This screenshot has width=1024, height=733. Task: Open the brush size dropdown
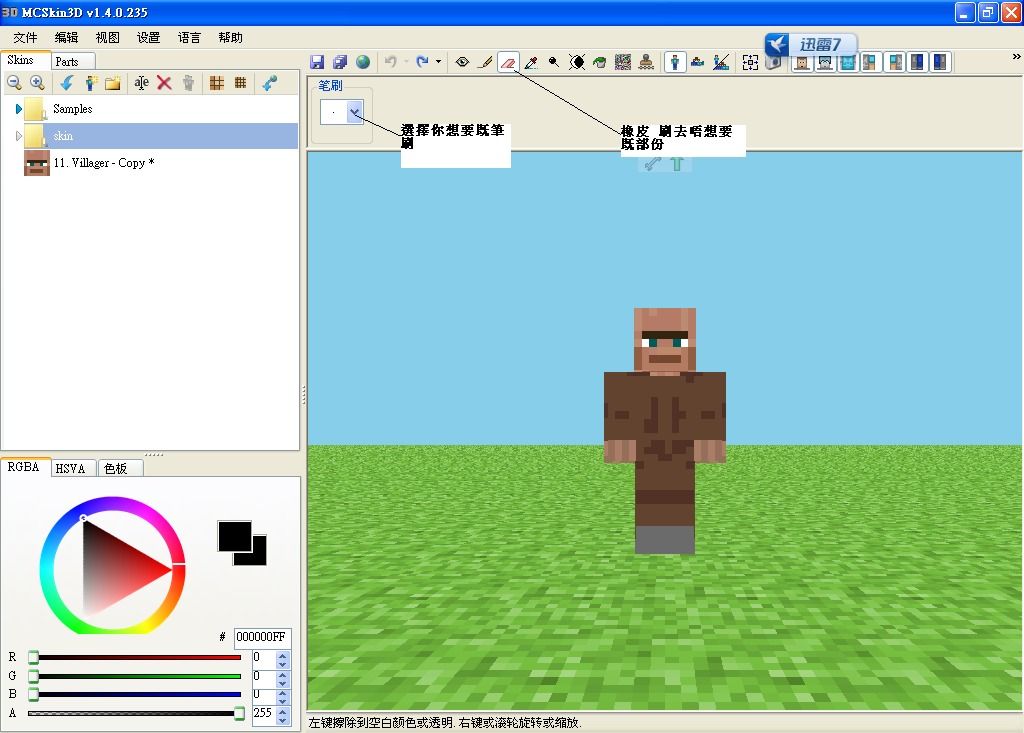[354, 113]
